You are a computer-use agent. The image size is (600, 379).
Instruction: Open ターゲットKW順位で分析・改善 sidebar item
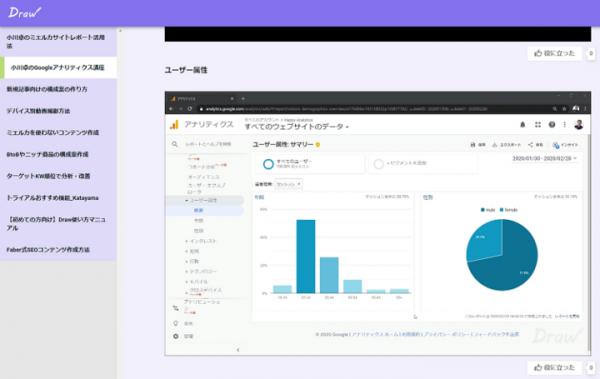[x=58, y=176]
